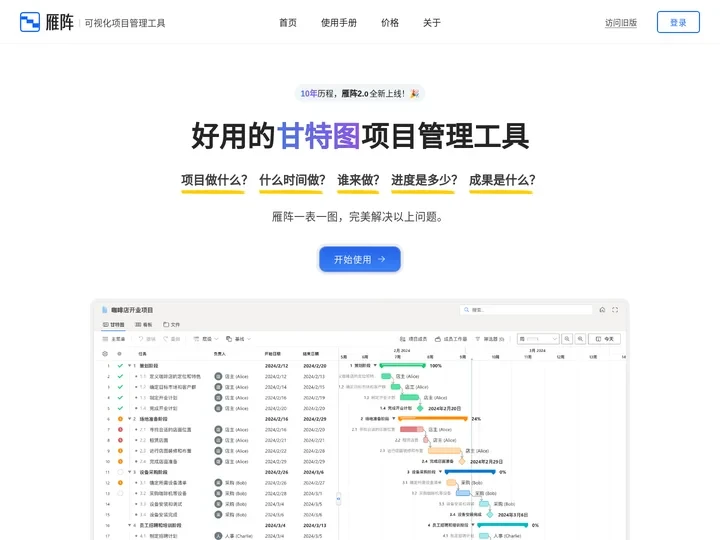Click orange status icon on row 6
Image resolution: width=720 pixels, height=540 pixels.
[120, 419]
